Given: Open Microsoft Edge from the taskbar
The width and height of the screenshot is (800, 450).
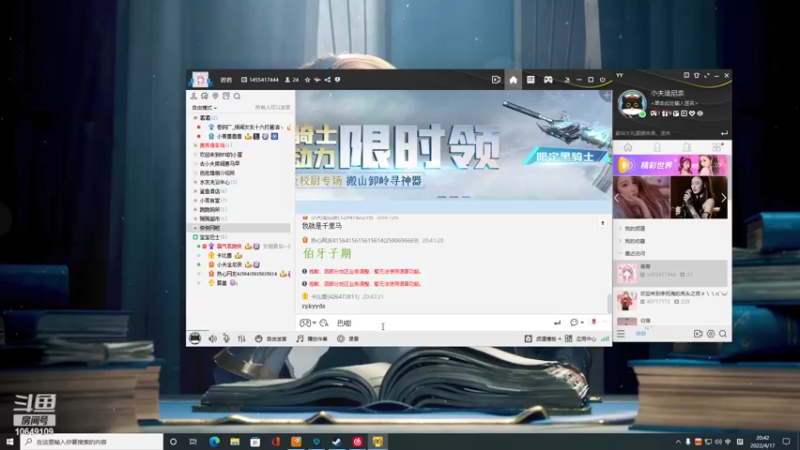Looking at the screenshot, I should point(214,442).
